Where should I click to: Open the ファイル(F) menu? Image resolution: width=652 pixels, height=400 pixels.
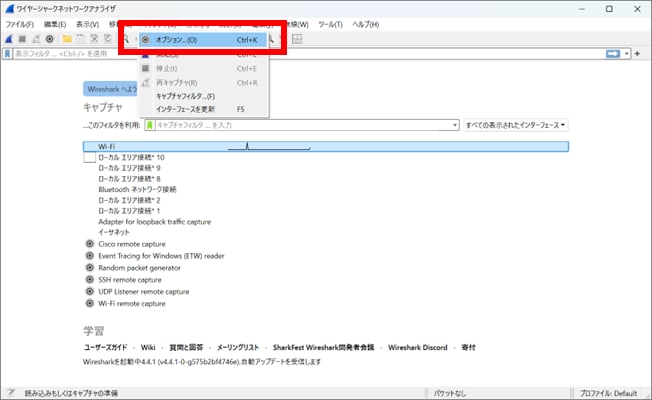[x=20, y=25]
